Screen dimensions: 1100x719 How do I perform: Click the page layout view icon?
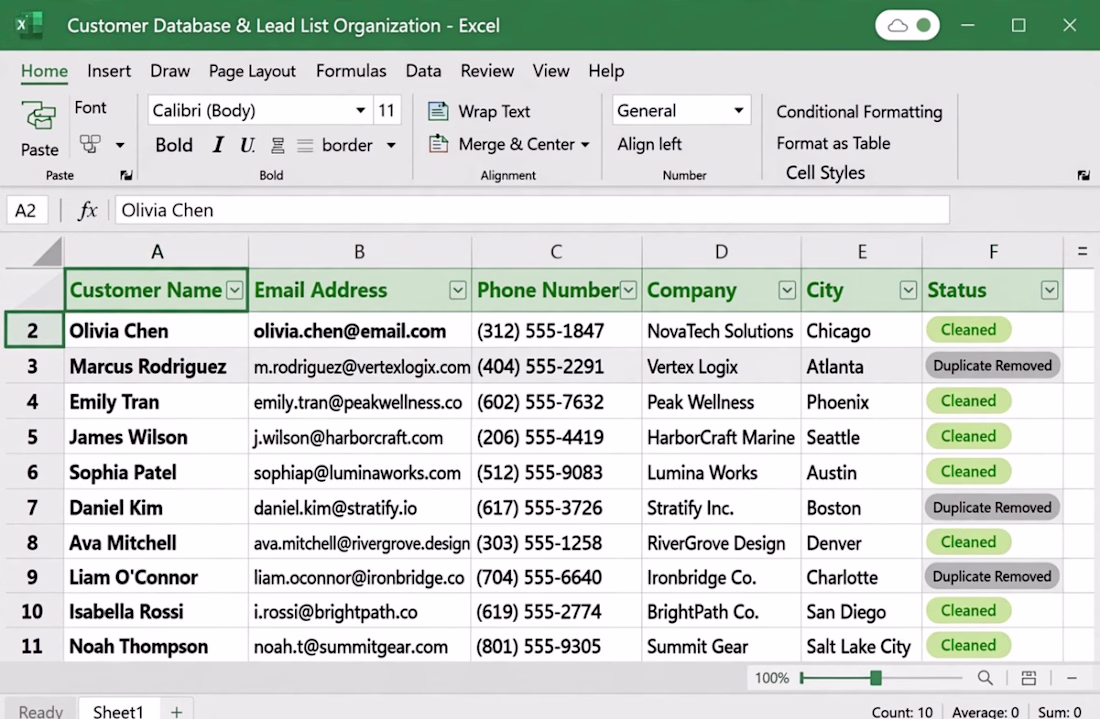pyautogui.click(x=1028, y=678)
